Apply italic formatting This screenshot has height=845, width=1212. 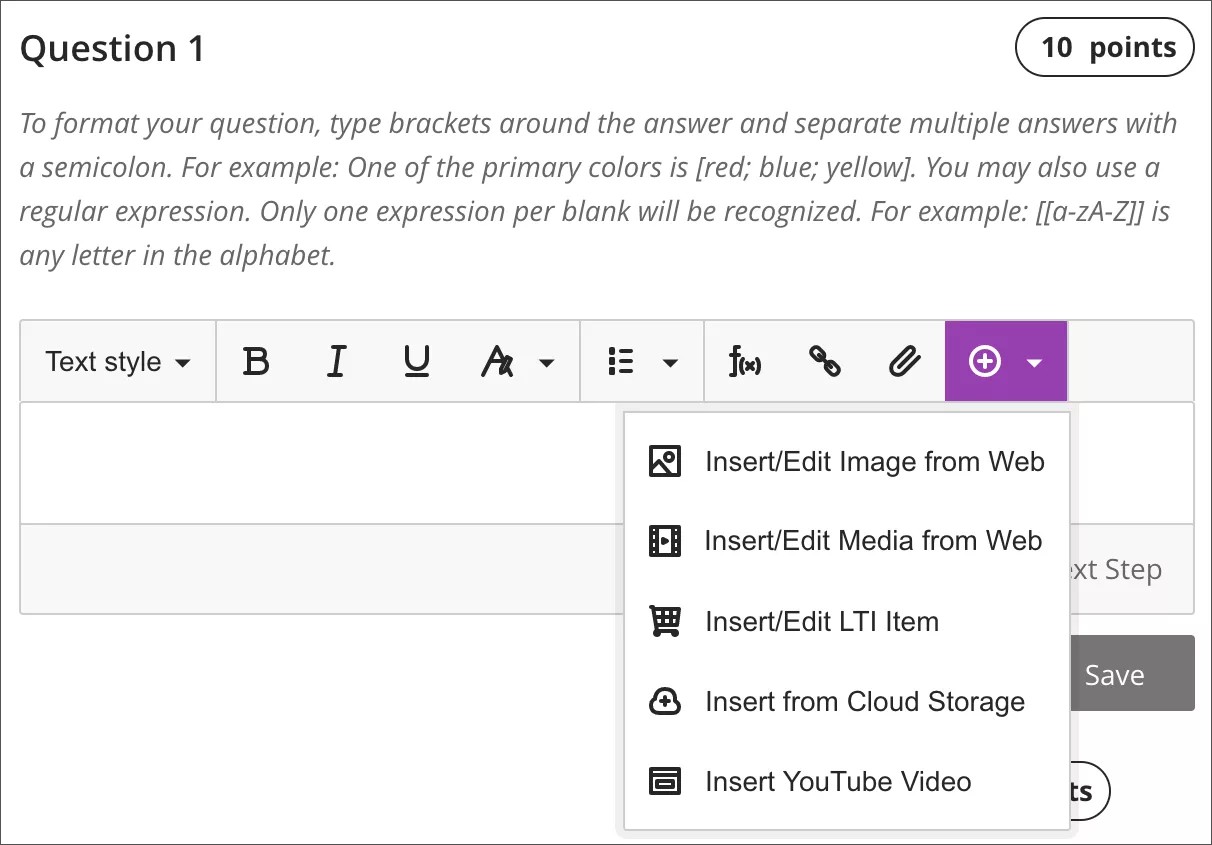click(x=336, y=361)
